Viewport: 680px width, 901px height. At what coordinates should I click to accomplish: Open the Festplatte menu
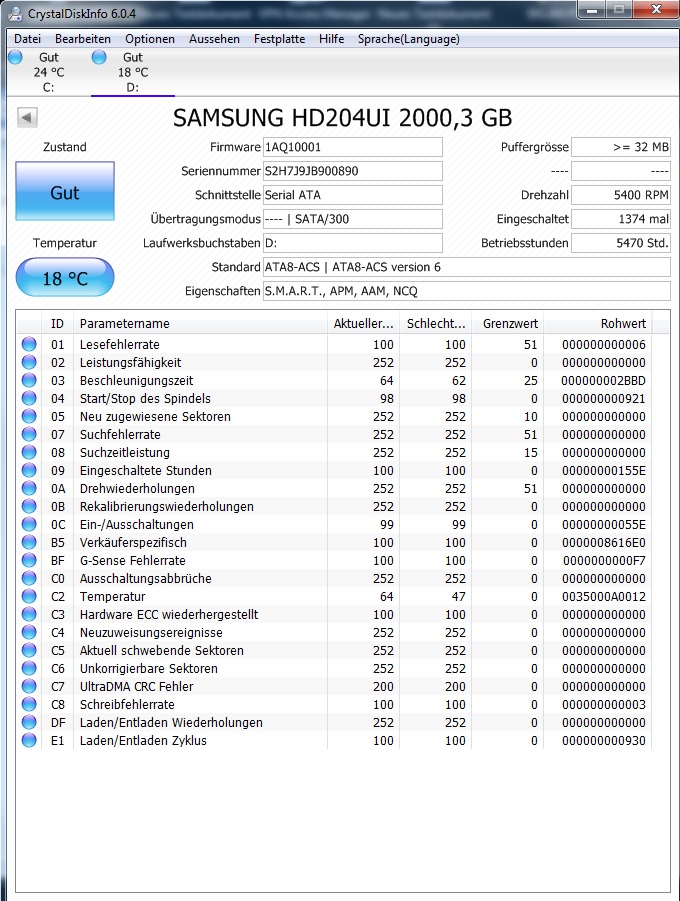(x=279, y=39)
